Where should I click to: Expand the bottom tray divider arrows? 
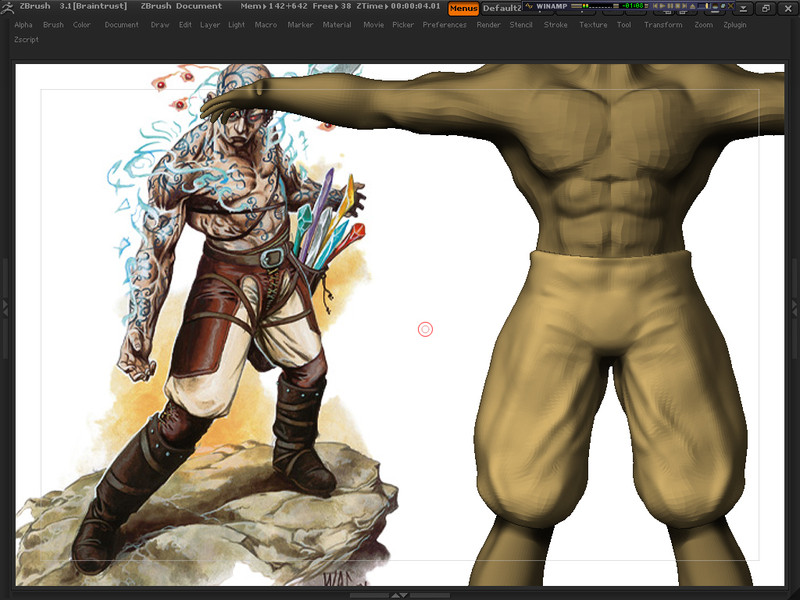(399, 595)
